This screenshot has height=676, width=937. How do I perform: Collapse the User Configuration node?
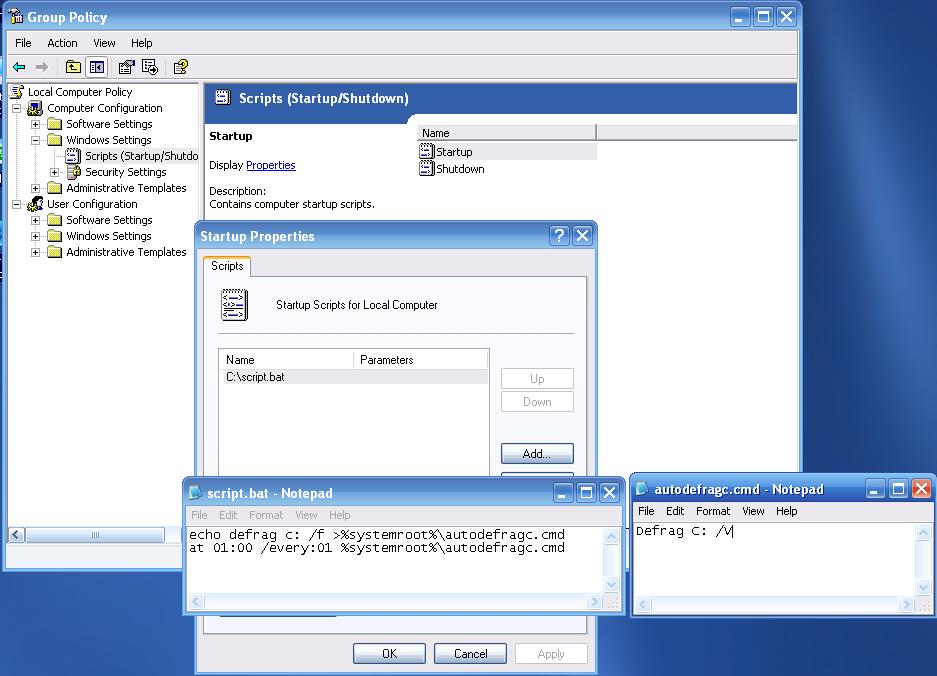[17, 204]
